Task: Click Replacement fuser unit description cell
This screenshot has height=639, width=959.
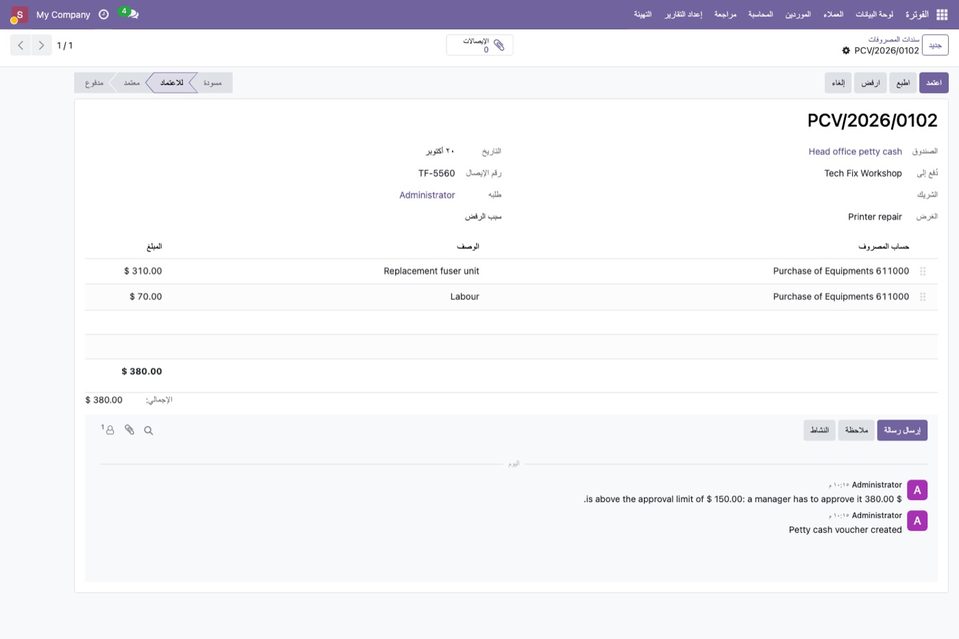Action: 431,271
